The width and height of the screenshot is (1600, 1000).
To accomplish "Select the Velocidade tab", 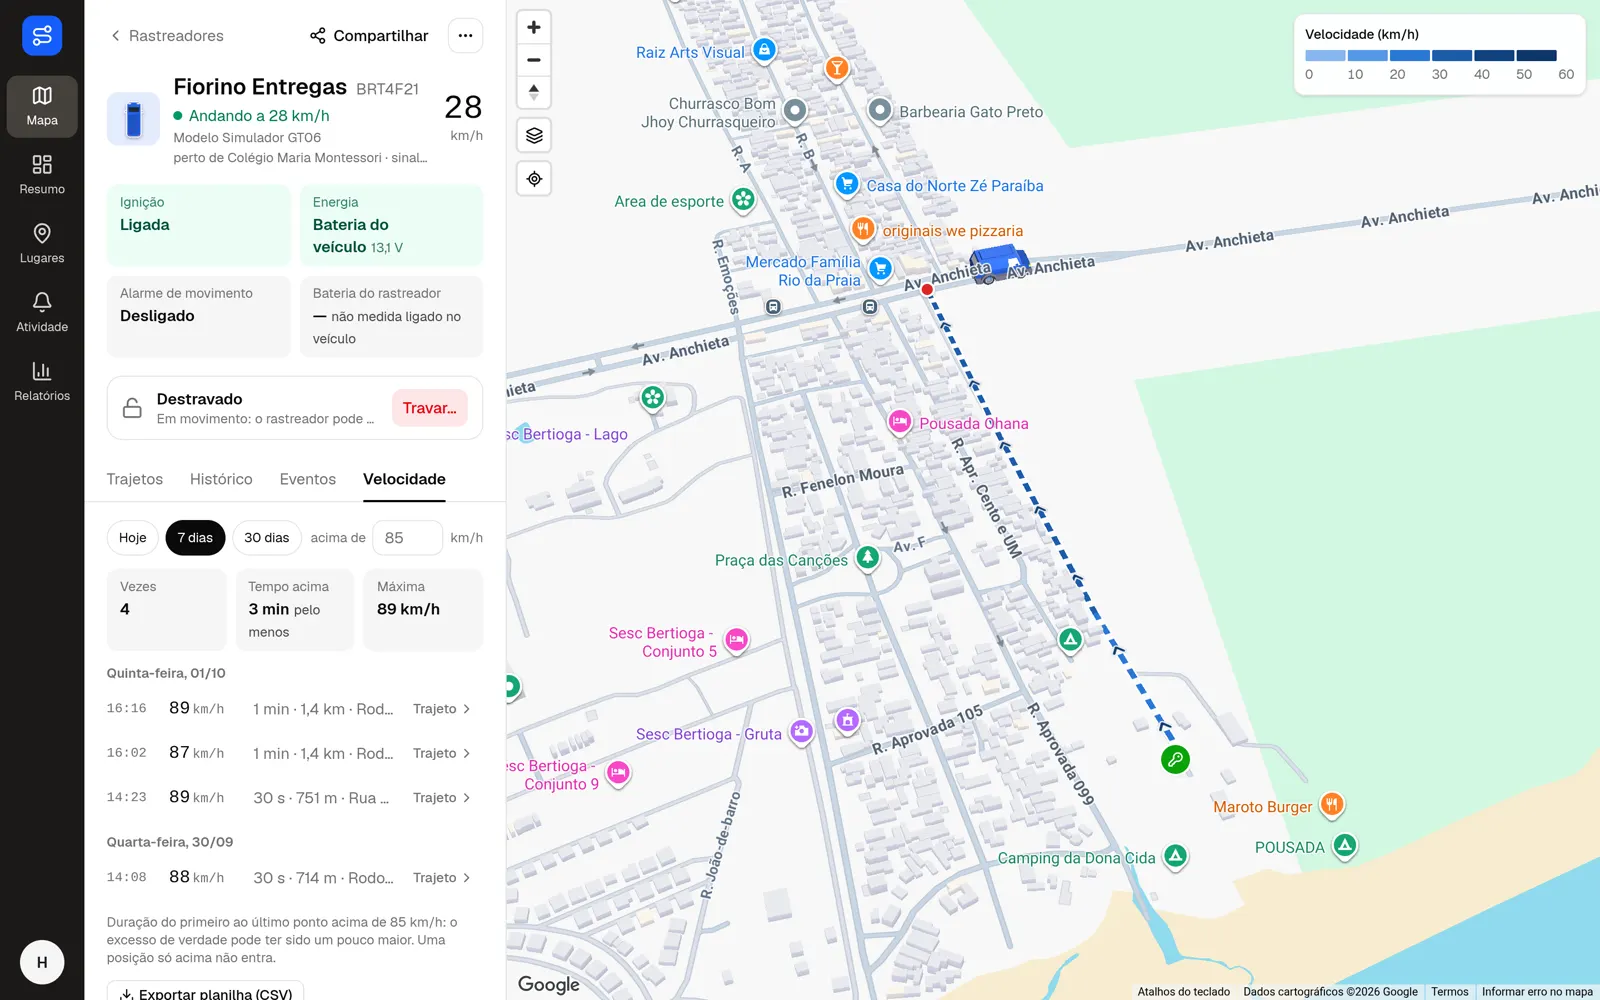I will coord(404,479).
